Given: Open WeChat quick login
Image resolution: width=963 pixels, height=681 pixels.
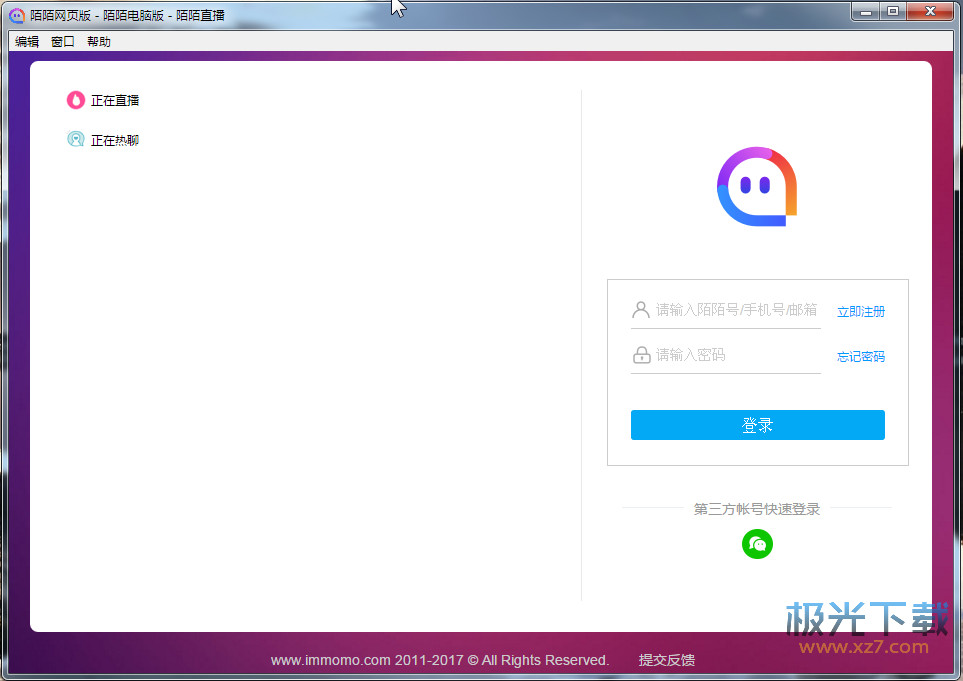Looking at the screenshot, I should pyautogui.click(x=757, y=544).
